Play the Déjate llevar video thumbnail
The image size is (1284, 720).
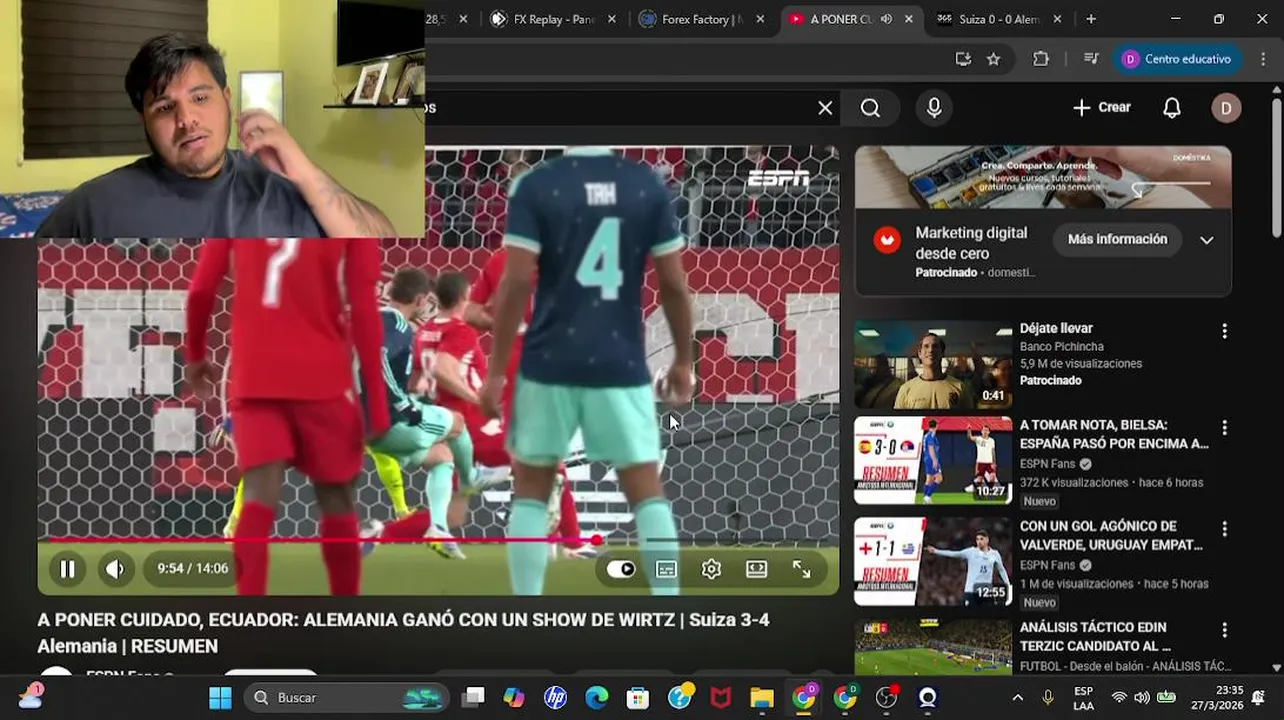tap(933, 364)
